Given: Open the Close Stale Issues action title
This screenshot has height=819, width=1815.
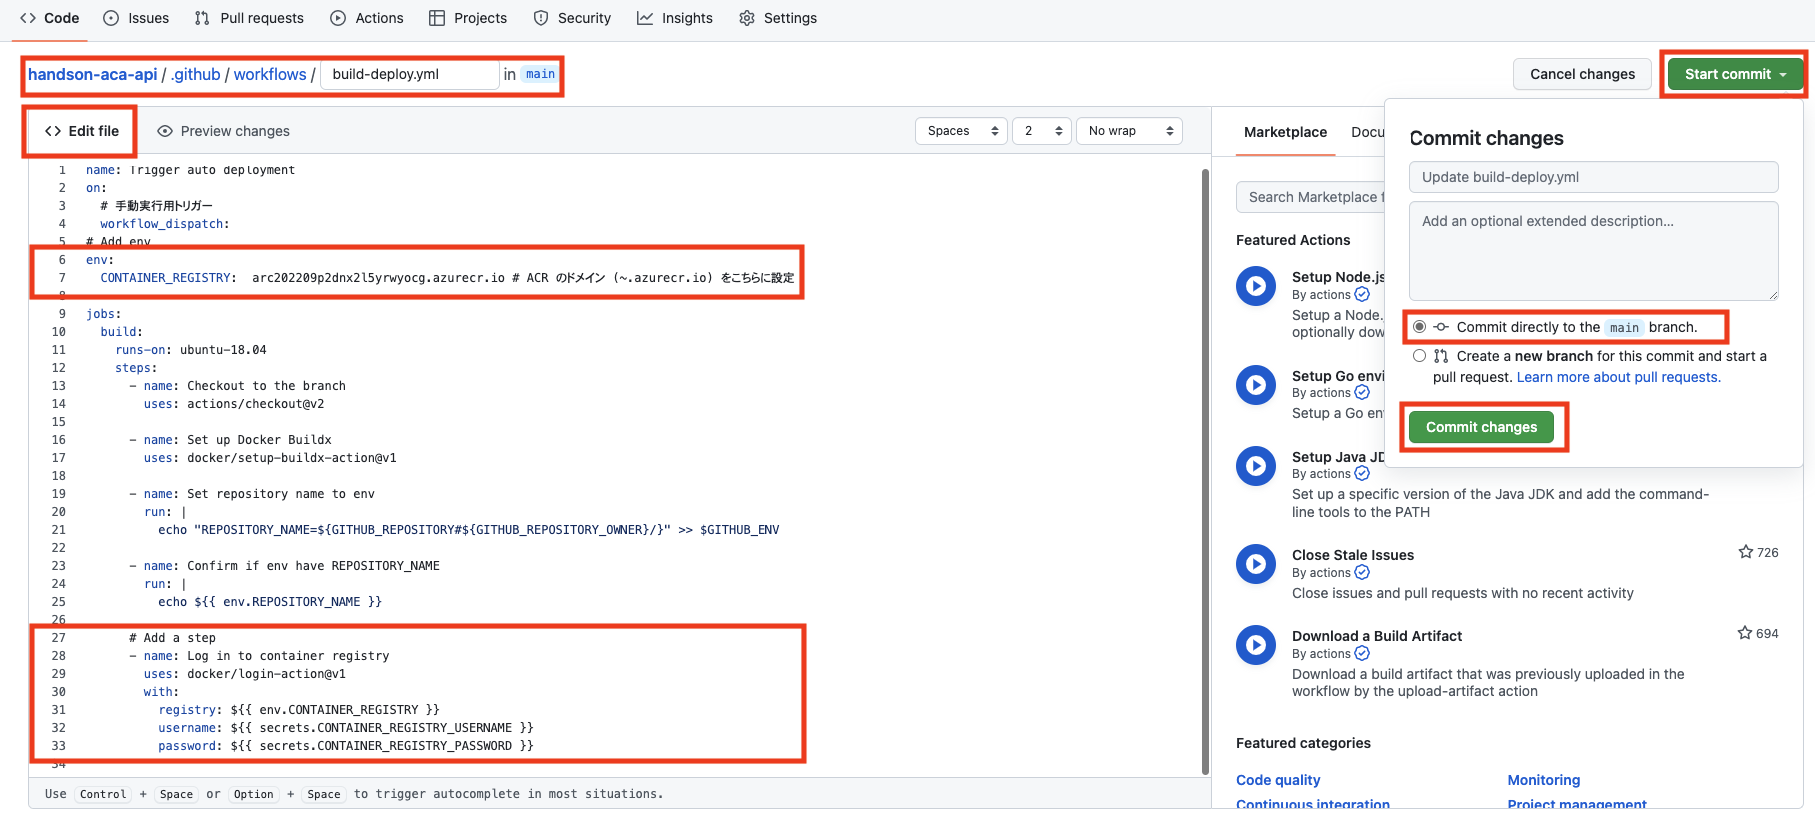Looking at the screenshot, I should coord(1352,555).
